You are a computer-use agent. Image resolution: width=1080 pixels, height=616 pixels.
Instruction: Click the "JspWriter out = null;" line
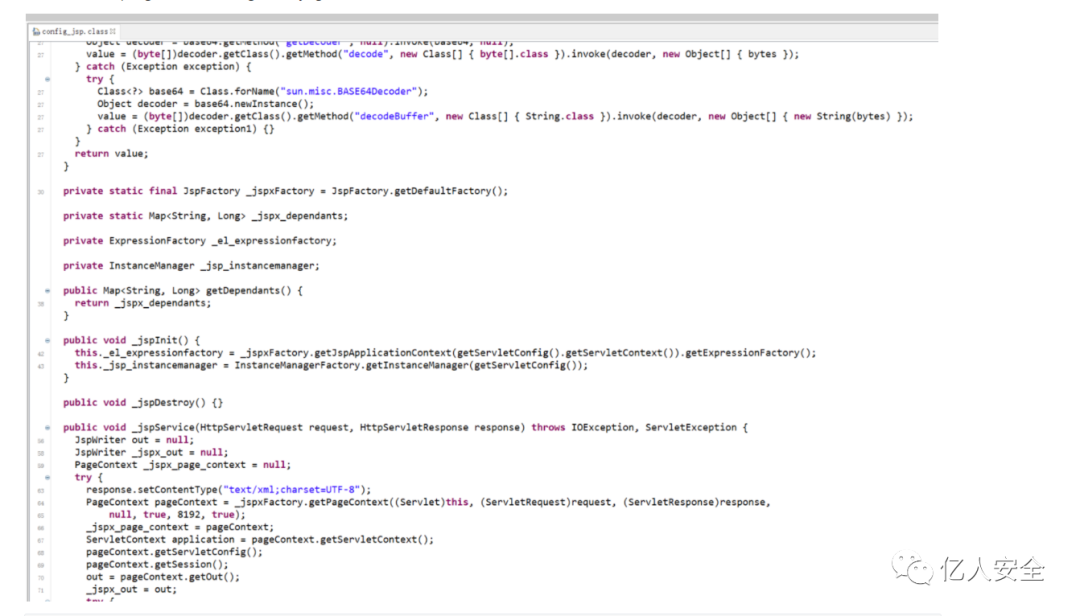click(134, 440)
